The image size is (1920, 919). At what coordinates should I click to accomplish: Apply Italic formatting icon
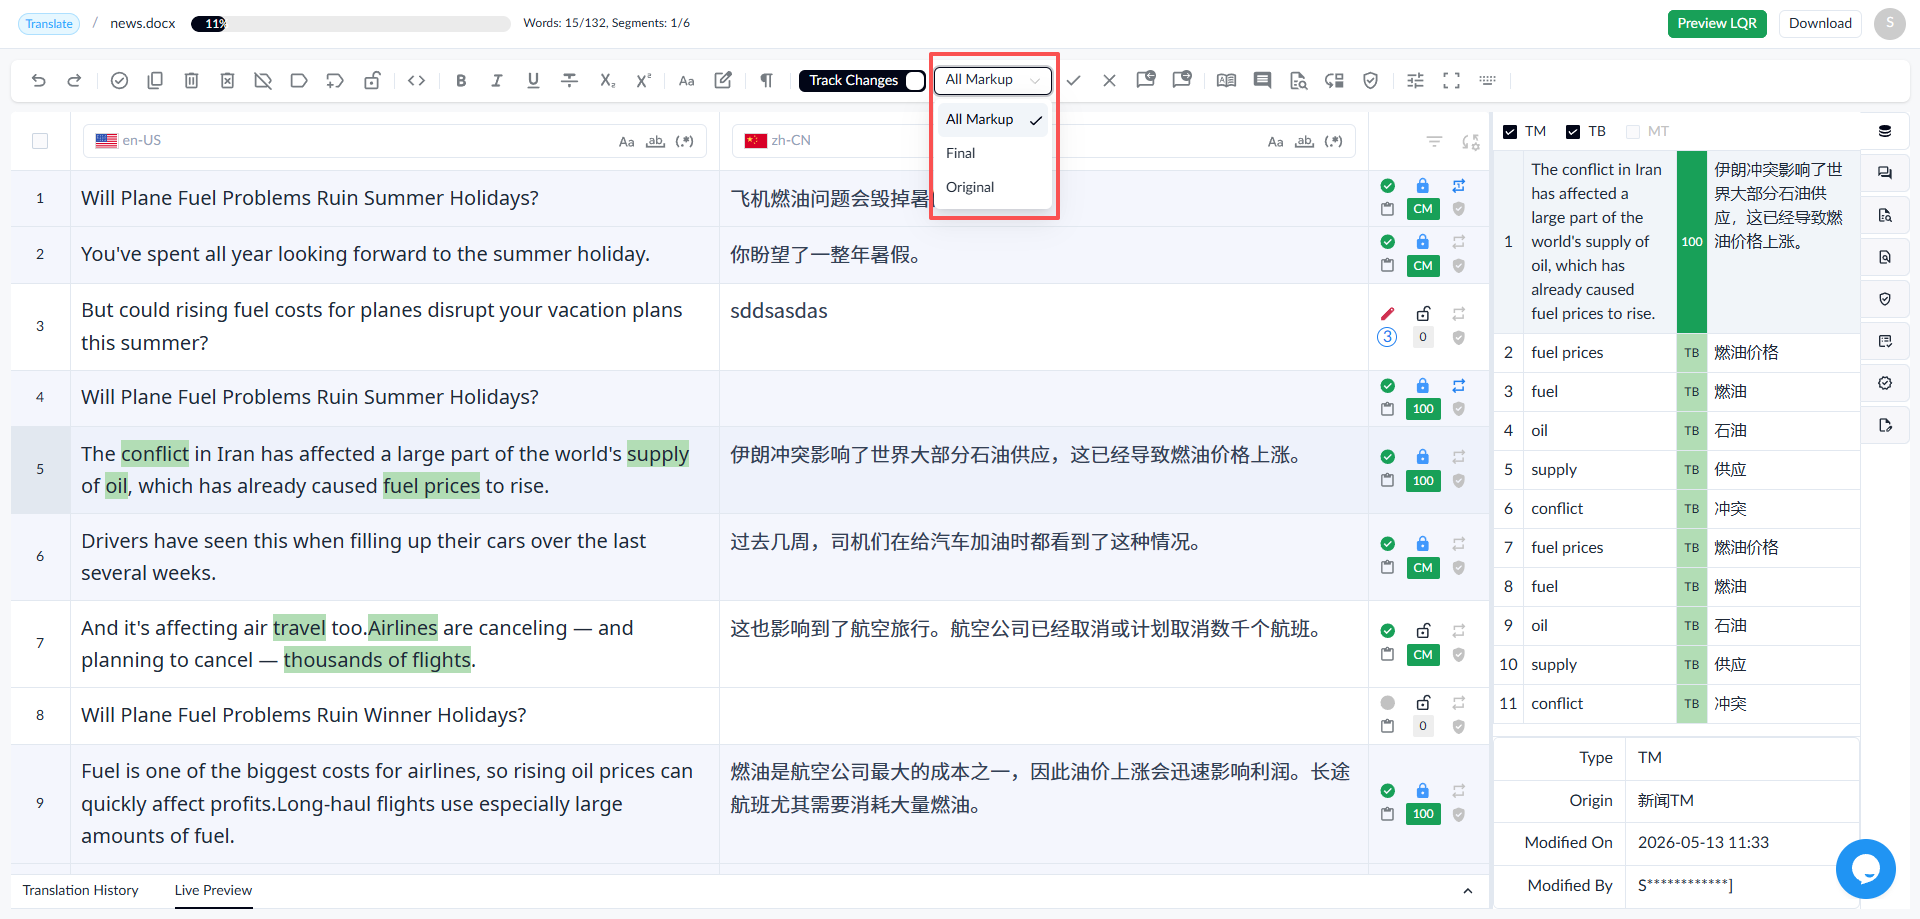click(497, 81)
